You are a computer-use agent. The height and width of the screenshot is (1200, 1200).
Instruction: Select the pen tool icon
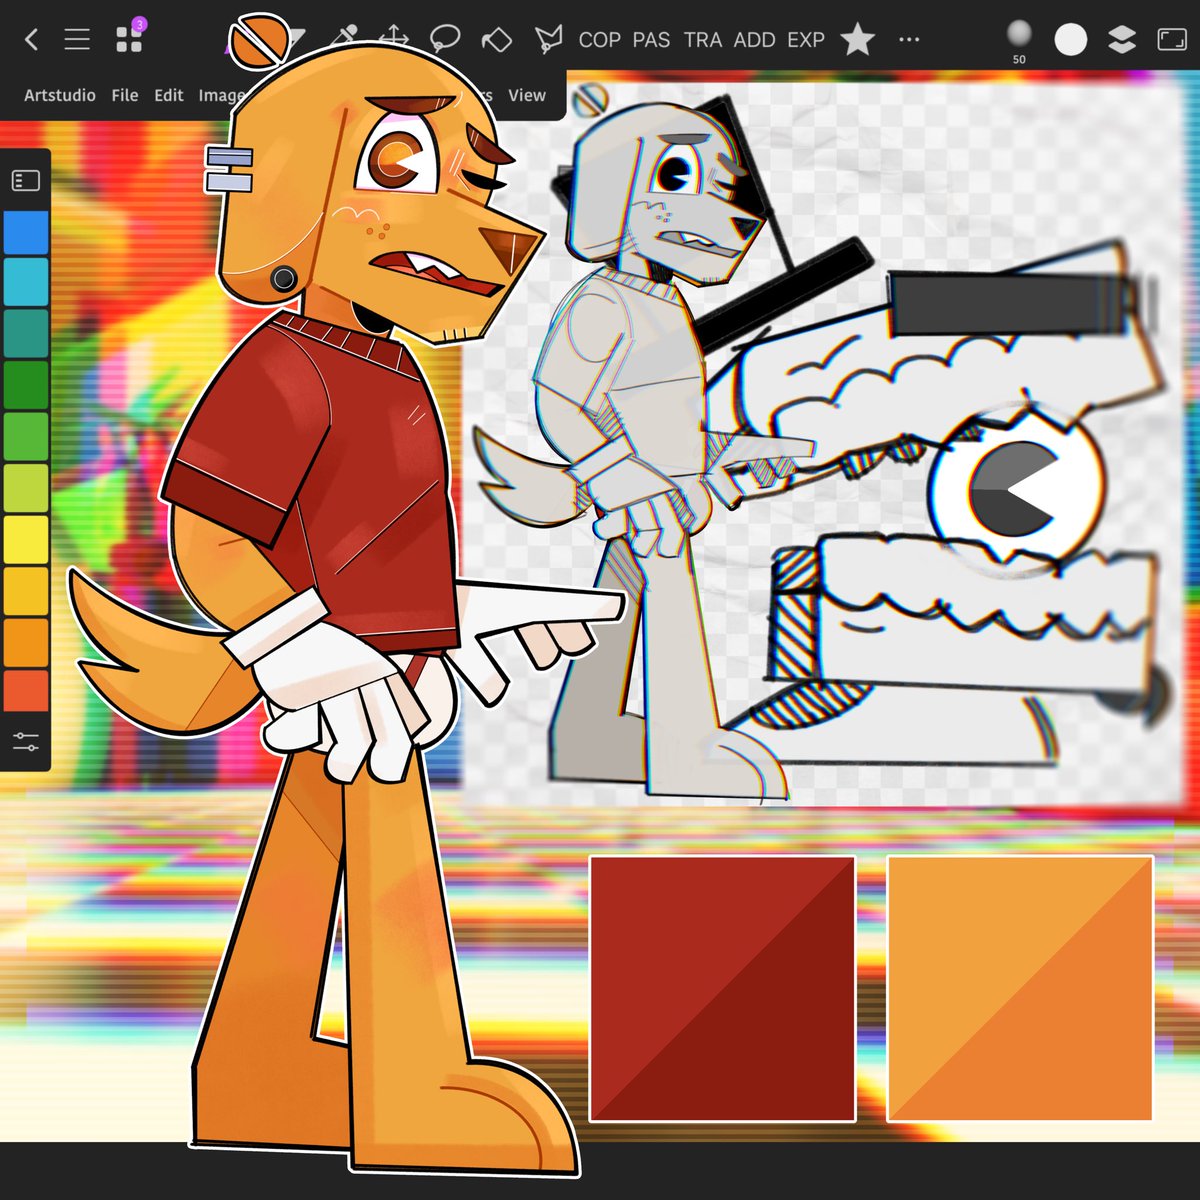(548, 39)
